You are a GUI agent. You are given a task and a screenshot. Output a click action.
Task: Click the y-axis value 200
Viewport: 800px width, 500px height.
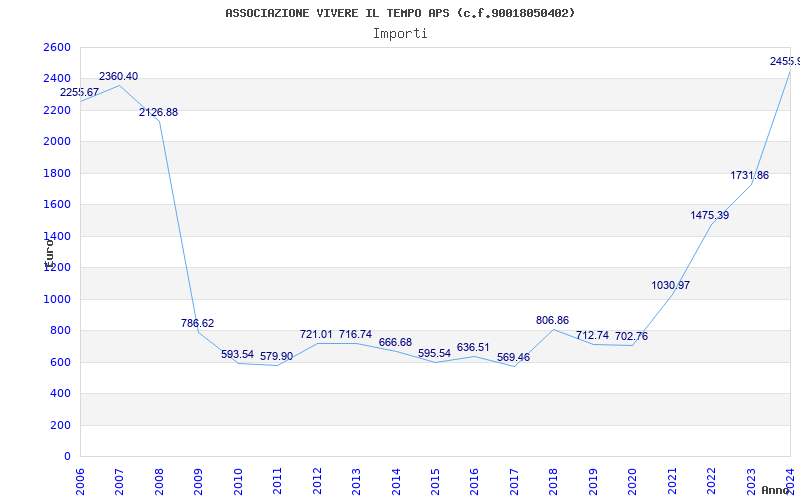click(60, 425)
